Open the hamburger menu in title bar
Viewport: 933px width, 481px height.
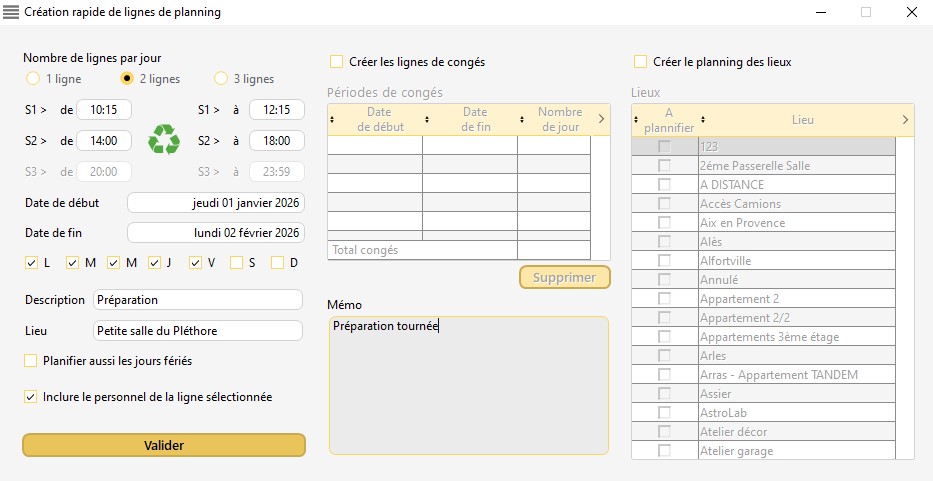coord(12,12)
